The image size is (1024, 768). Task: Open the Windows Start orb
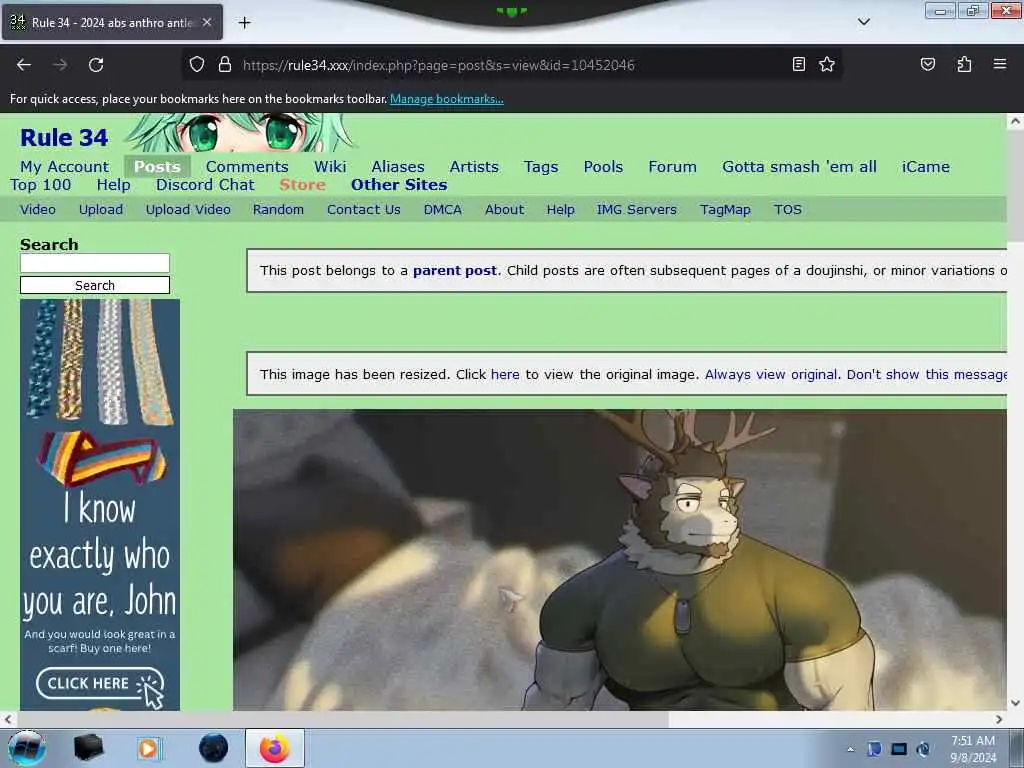27,748
